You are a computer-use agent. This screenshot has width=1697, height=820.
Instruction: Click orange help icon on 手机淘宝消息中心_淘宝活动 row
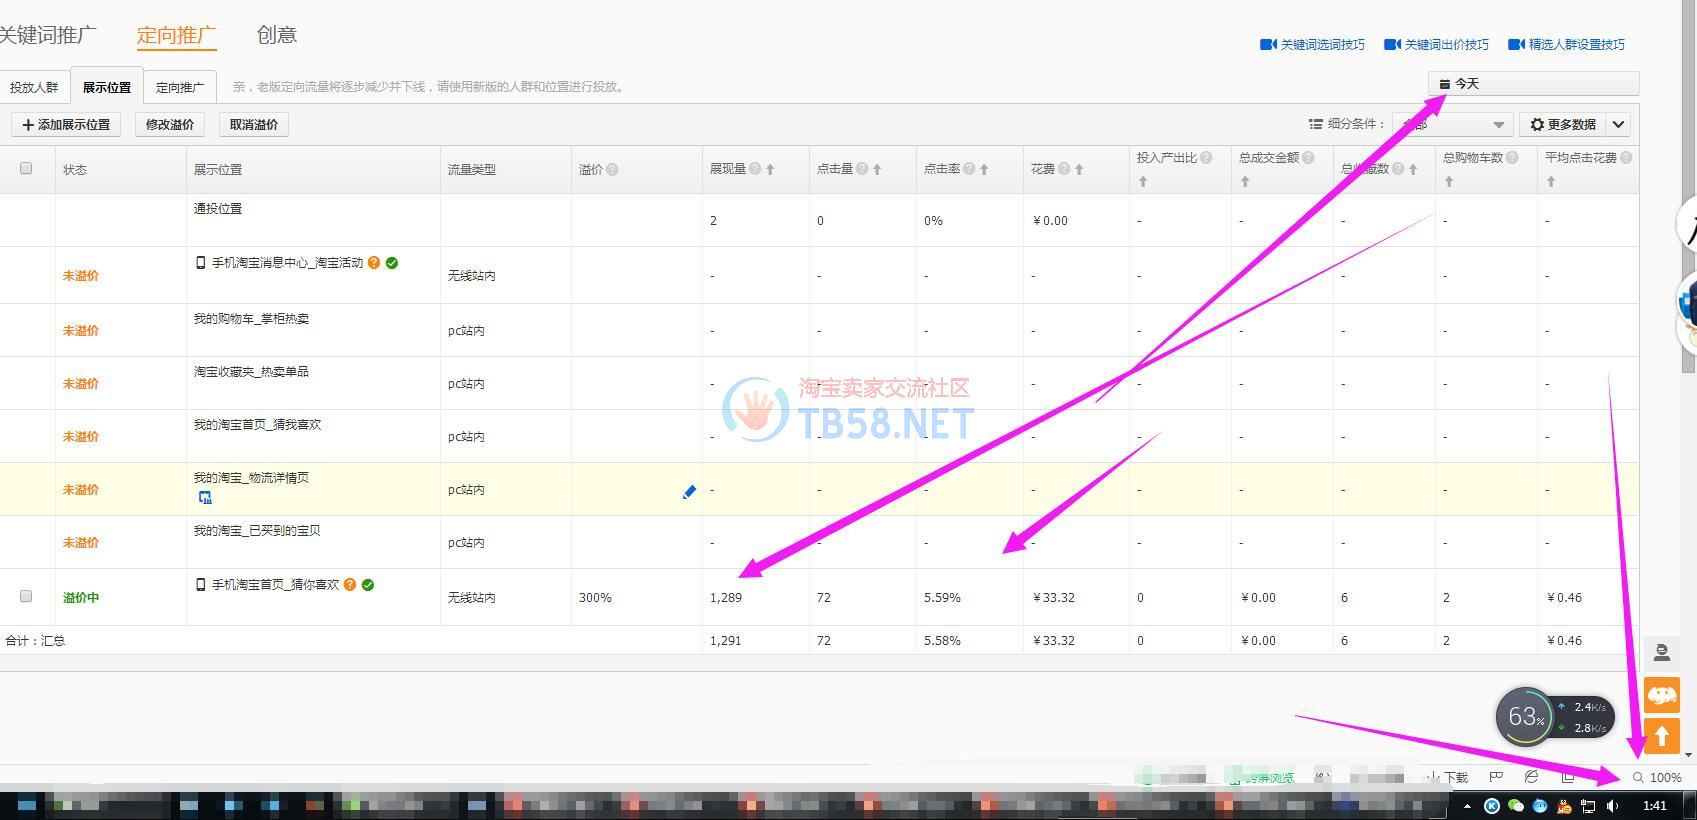click(374, 263)
